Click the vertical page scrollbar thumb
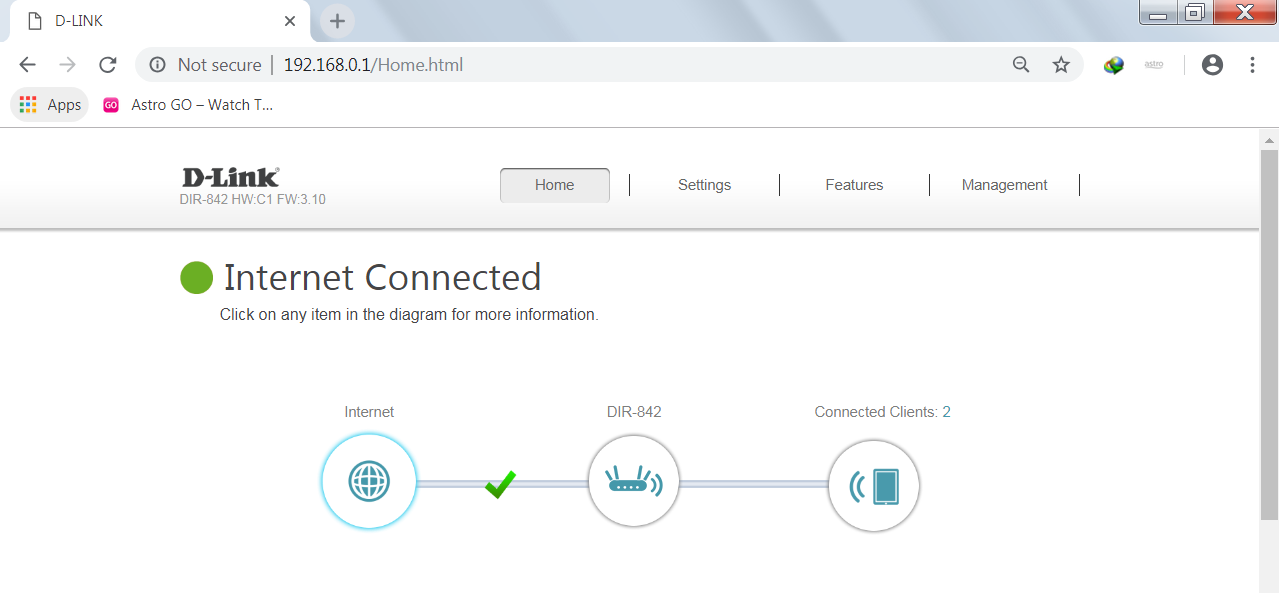Screen dimensions: 1279x593 click(x=1269, y=335)
